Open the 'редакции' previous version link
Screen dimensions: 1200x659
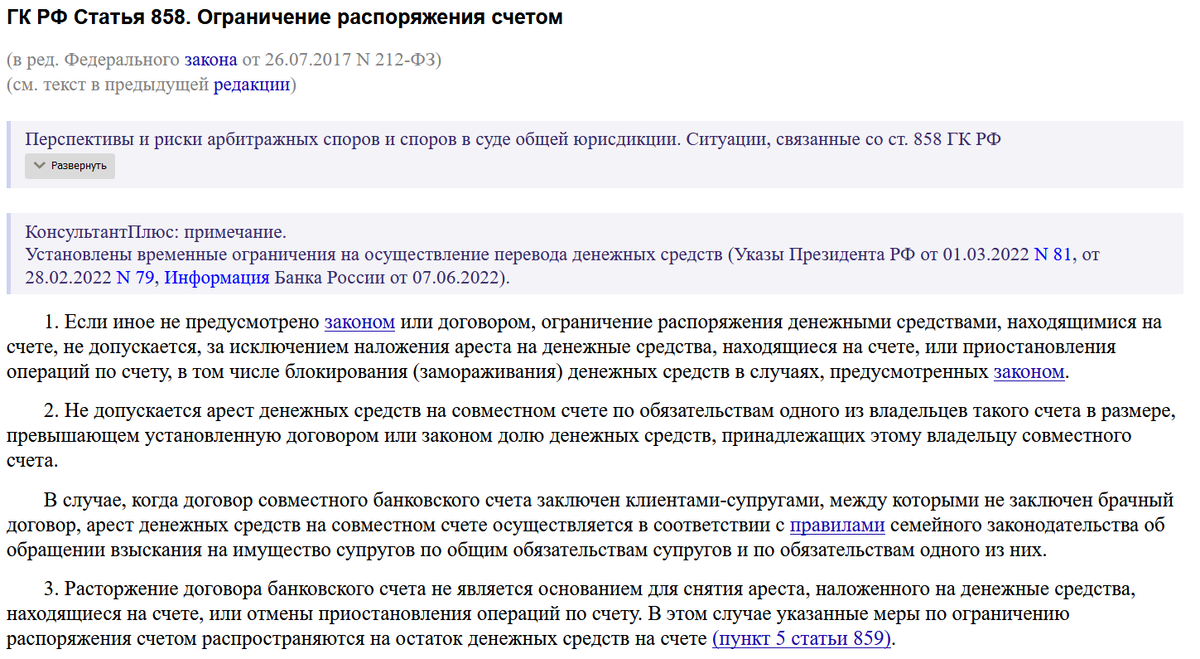(x=252, y=85)
